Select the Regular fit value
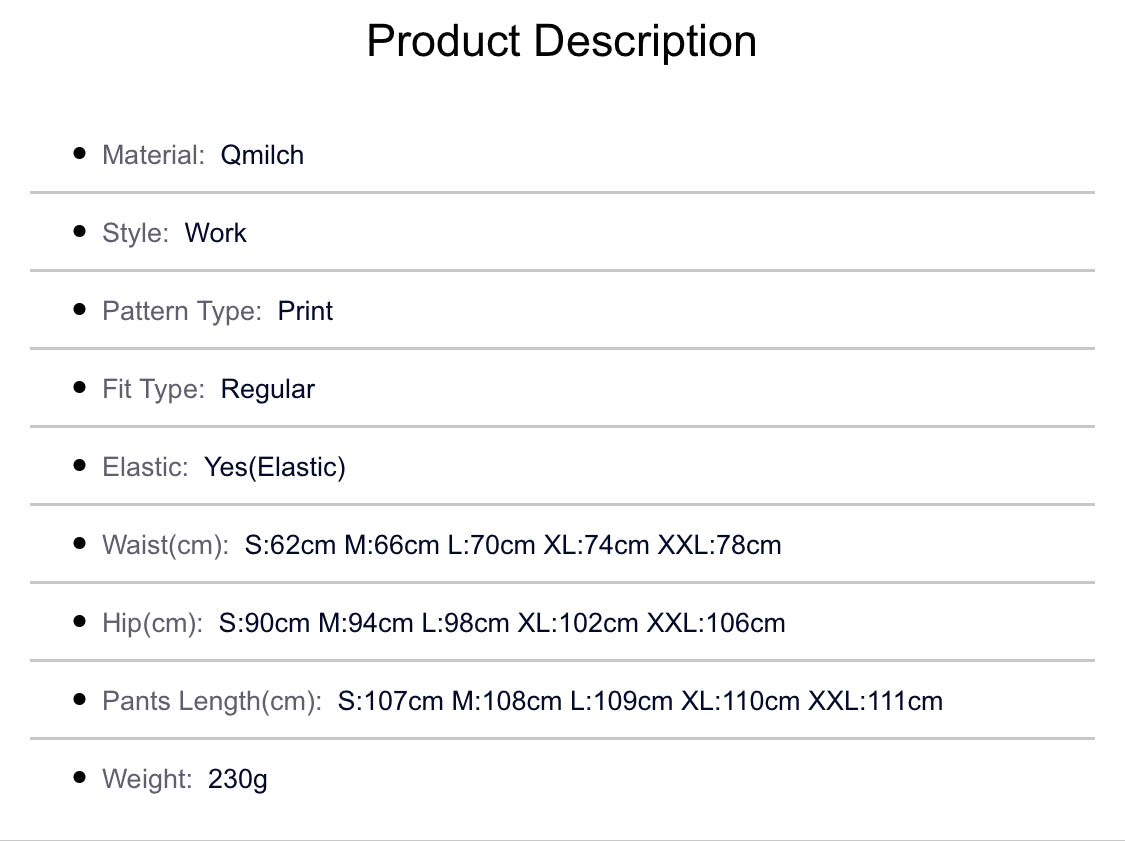Viewport: 1125px width, 841px height. point(267,389)
